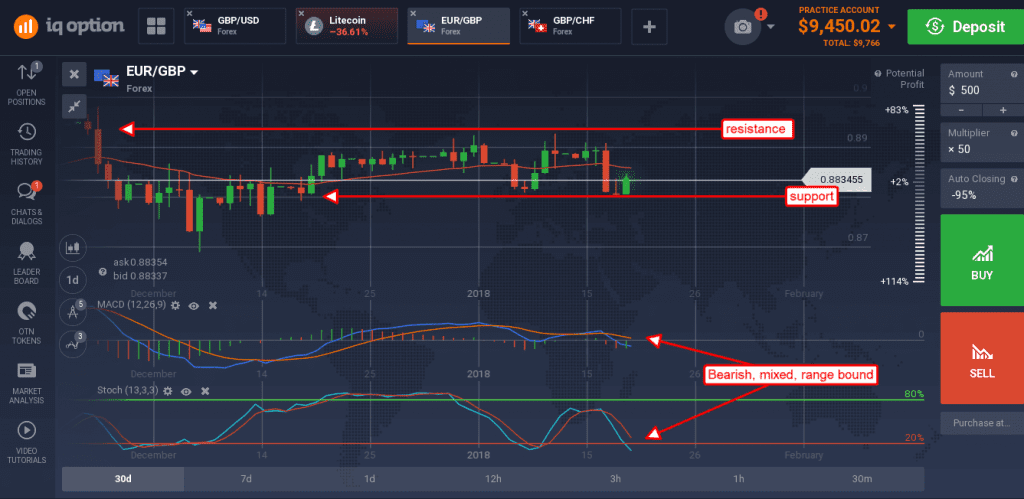Click the Amount help icon
The height and width of the screenshot is (499, 1024).
(x=1014, y=74)
